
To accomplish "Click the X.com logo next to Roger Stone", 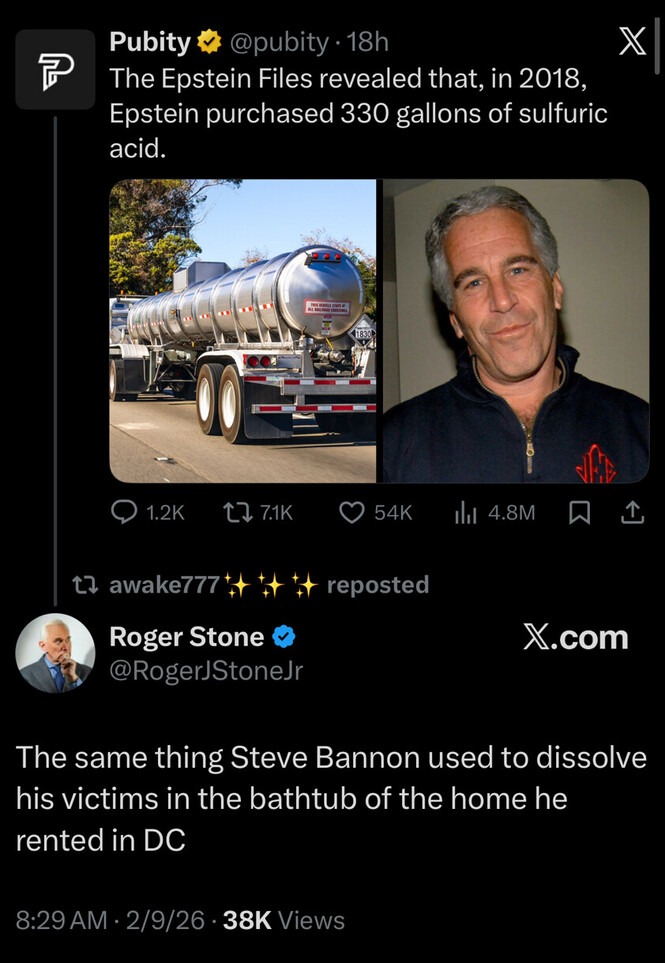I will pos(577,638).
